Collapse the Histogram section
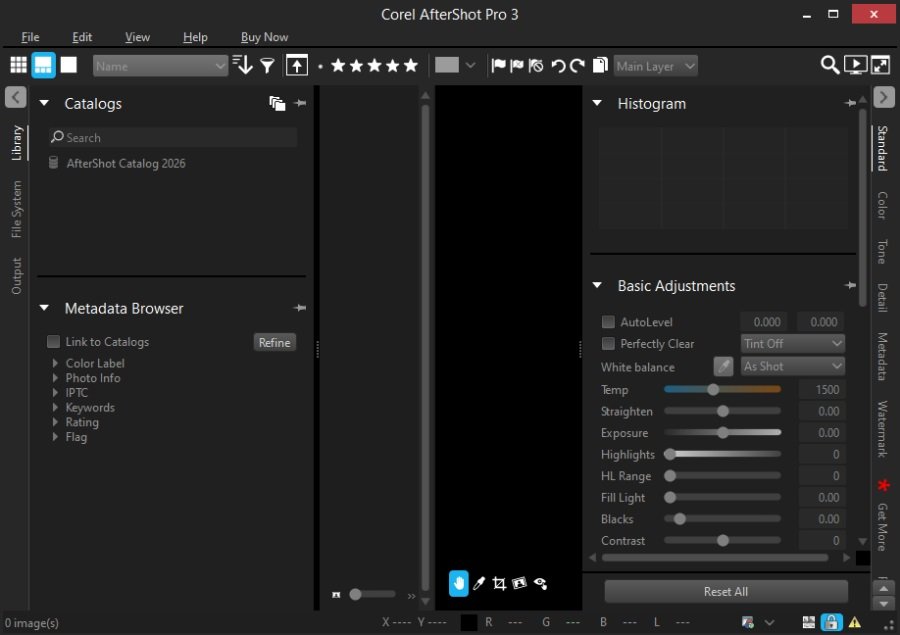900x635 pixels. click(597, 103)
